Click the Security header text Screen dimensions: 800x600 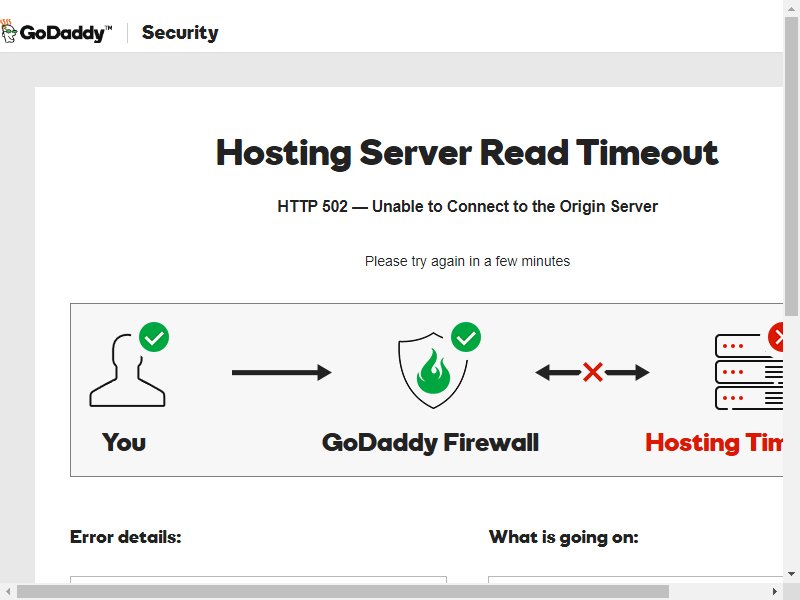coord(180,33)
